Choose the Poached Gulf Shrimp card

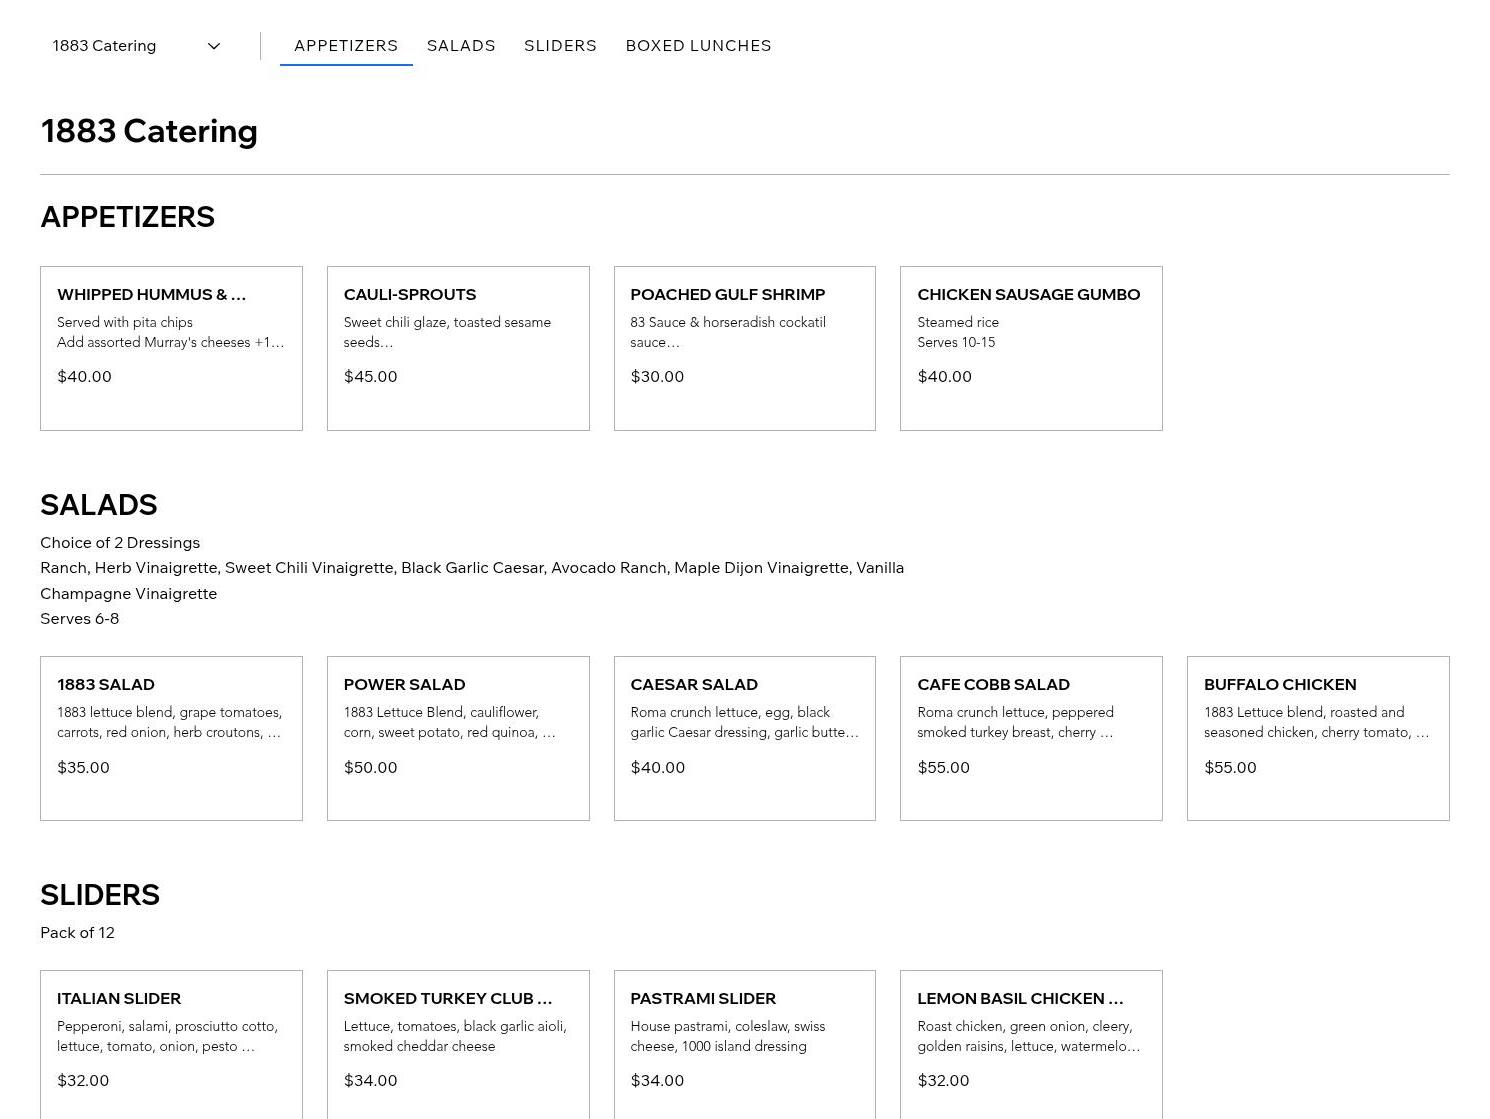(x=744, y=348)
